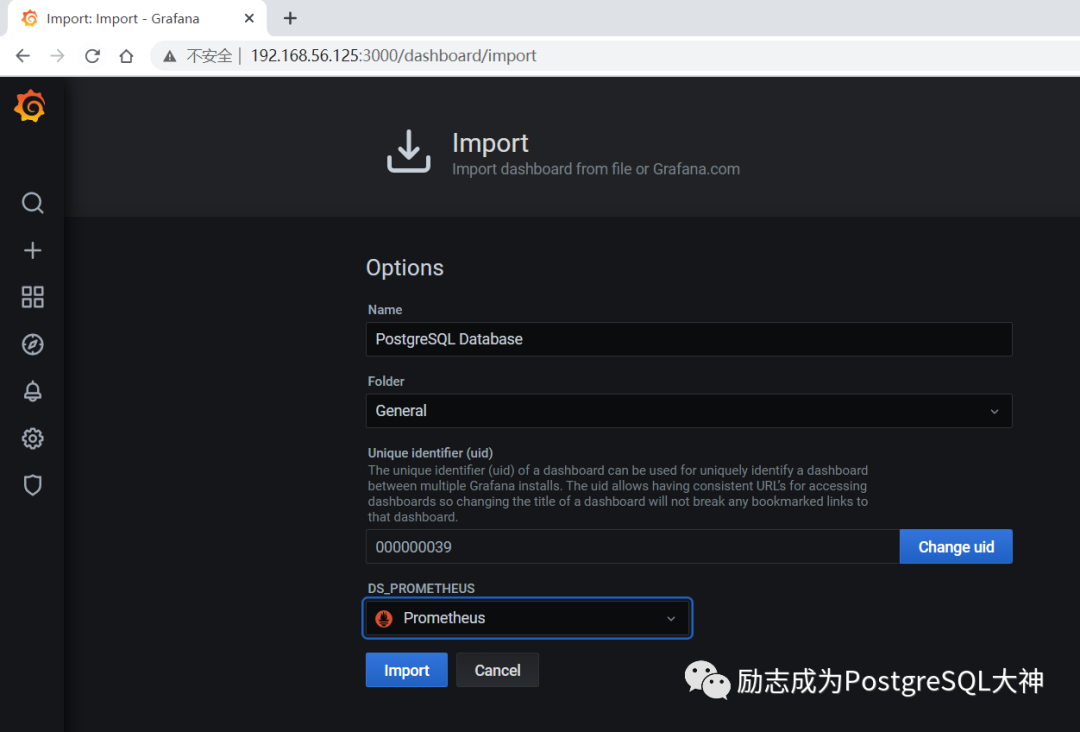Open the Grafana home logo
Viewport: 1080px width, 732px height.
click(30, 106)
